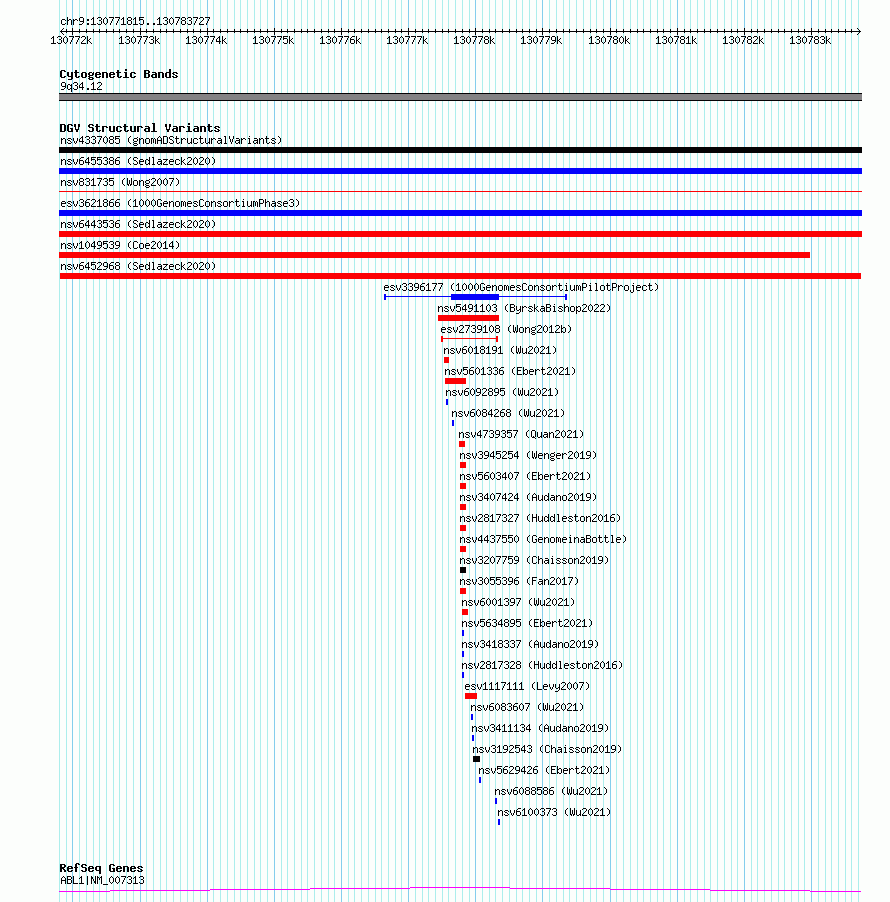The width and height of the screenshot is (890, 902).
Task: Click the Cytogenetic Bands track title
Action: (x=119, y=74)
